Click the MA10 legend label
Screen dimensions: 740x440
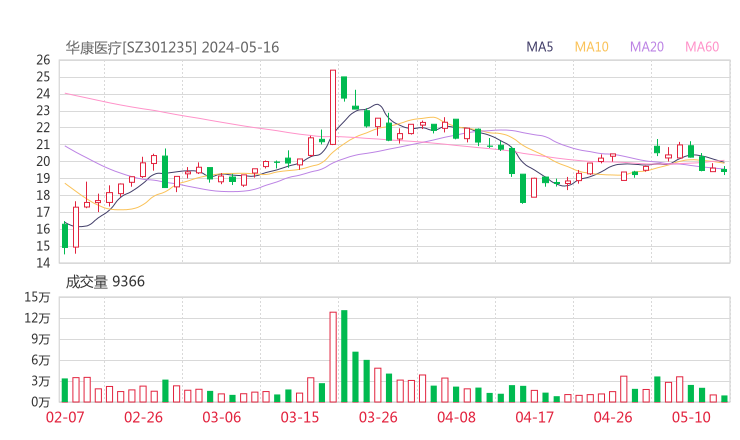tap(591, 47)
